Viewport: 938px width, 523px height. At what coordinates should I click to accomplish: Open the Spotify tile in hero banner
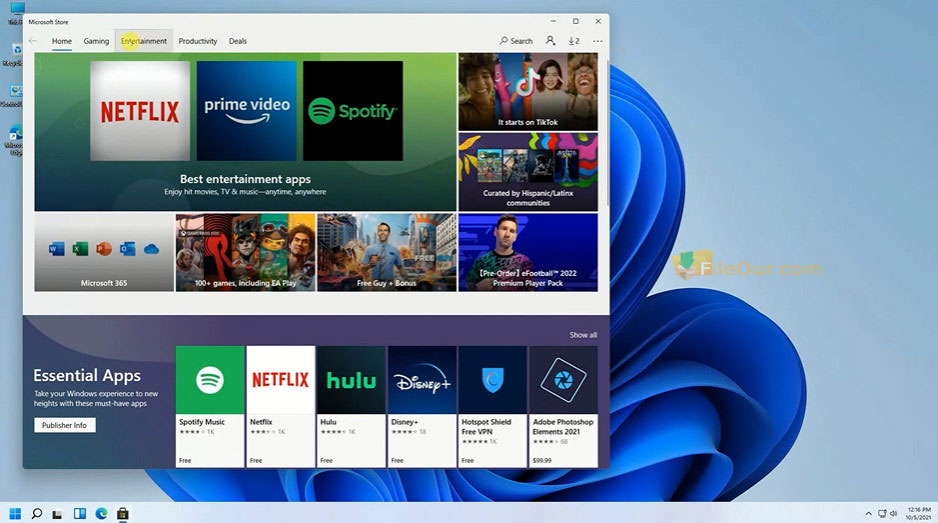pos(353,111)
